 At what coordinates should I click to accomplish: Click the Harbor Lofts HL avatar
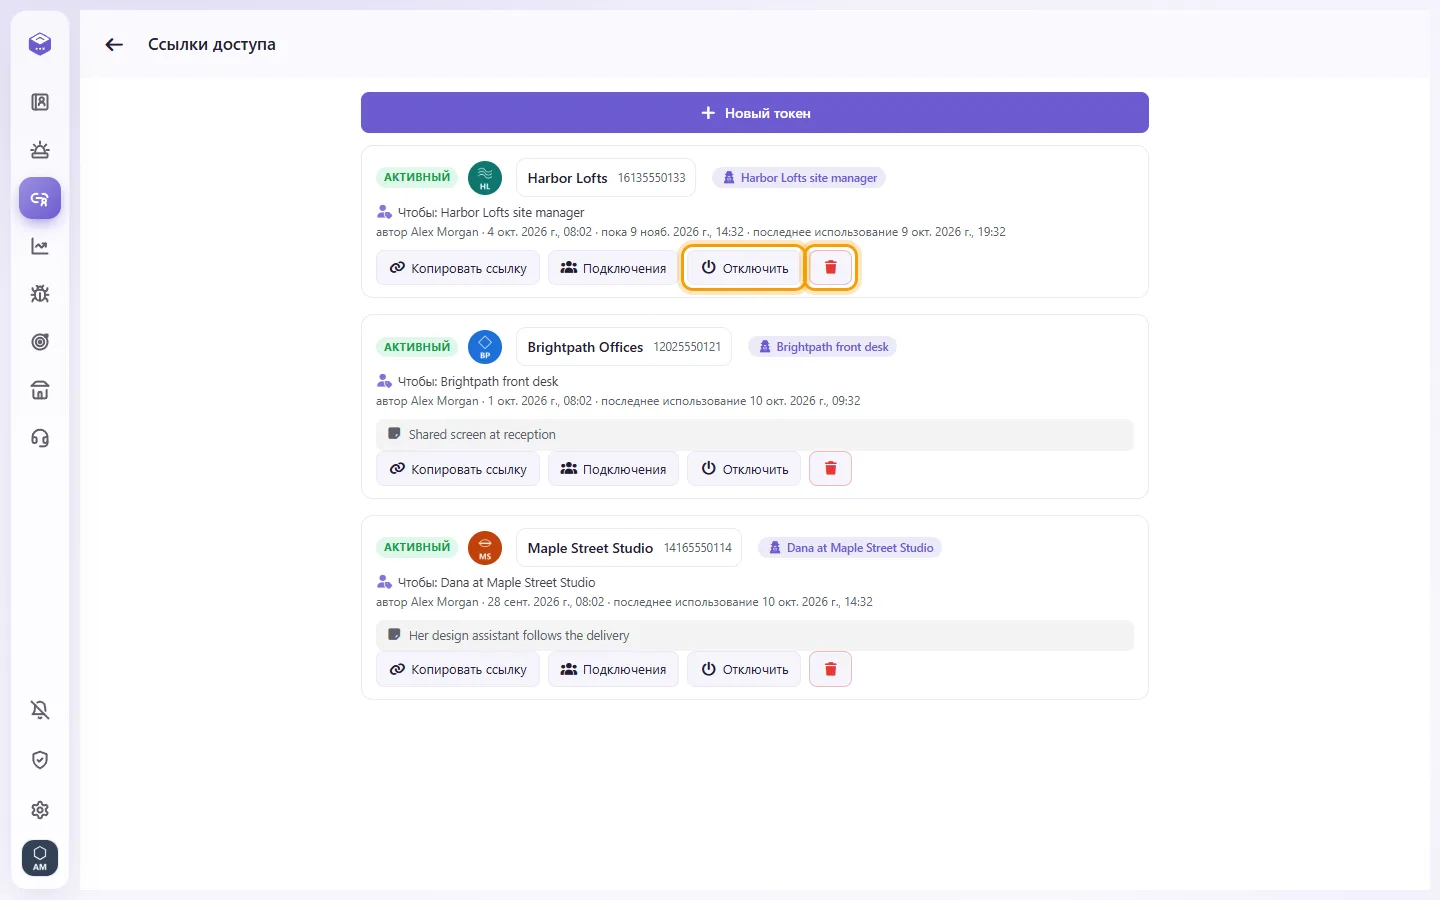click(x=485, y=178)
